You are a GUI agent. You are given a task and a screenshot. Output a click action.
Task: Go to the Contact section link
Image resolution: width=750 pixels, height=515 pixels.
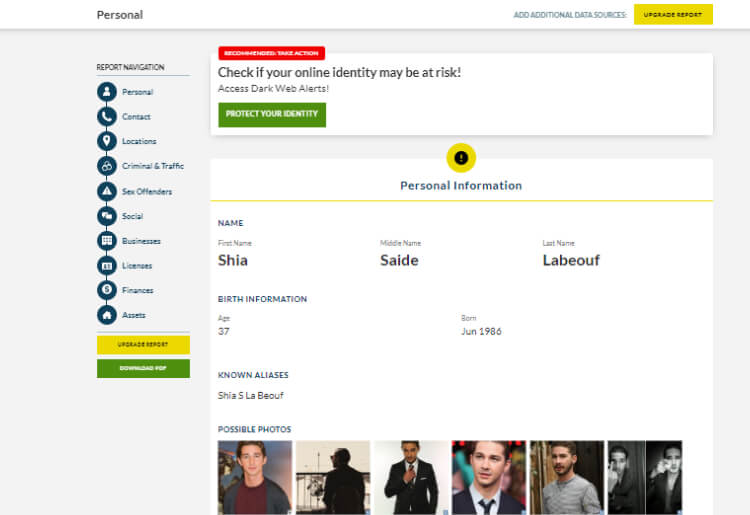coord(136,117)
